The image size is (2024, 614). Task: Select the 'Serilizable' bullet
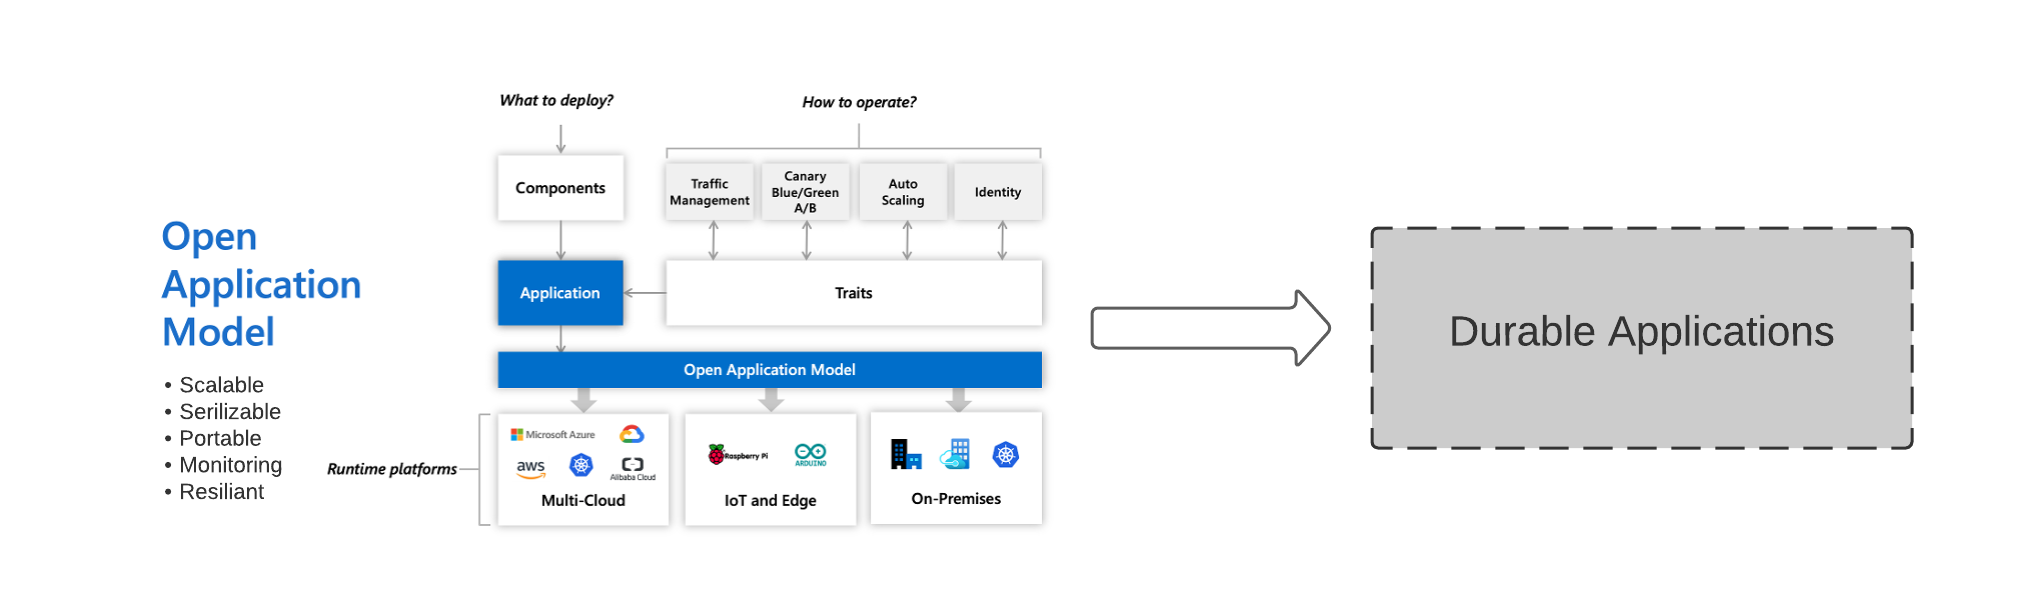(230, 412)
